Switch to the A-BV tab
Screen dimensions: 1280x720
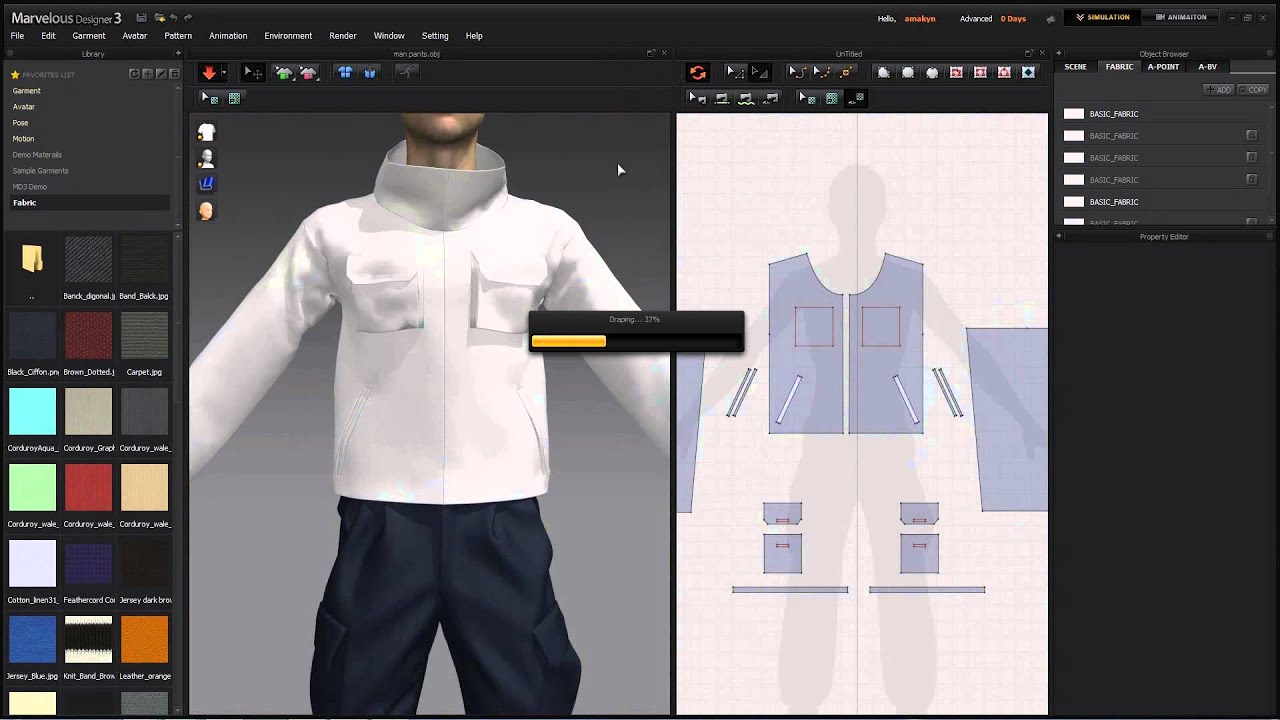(x=1208, y=67)
